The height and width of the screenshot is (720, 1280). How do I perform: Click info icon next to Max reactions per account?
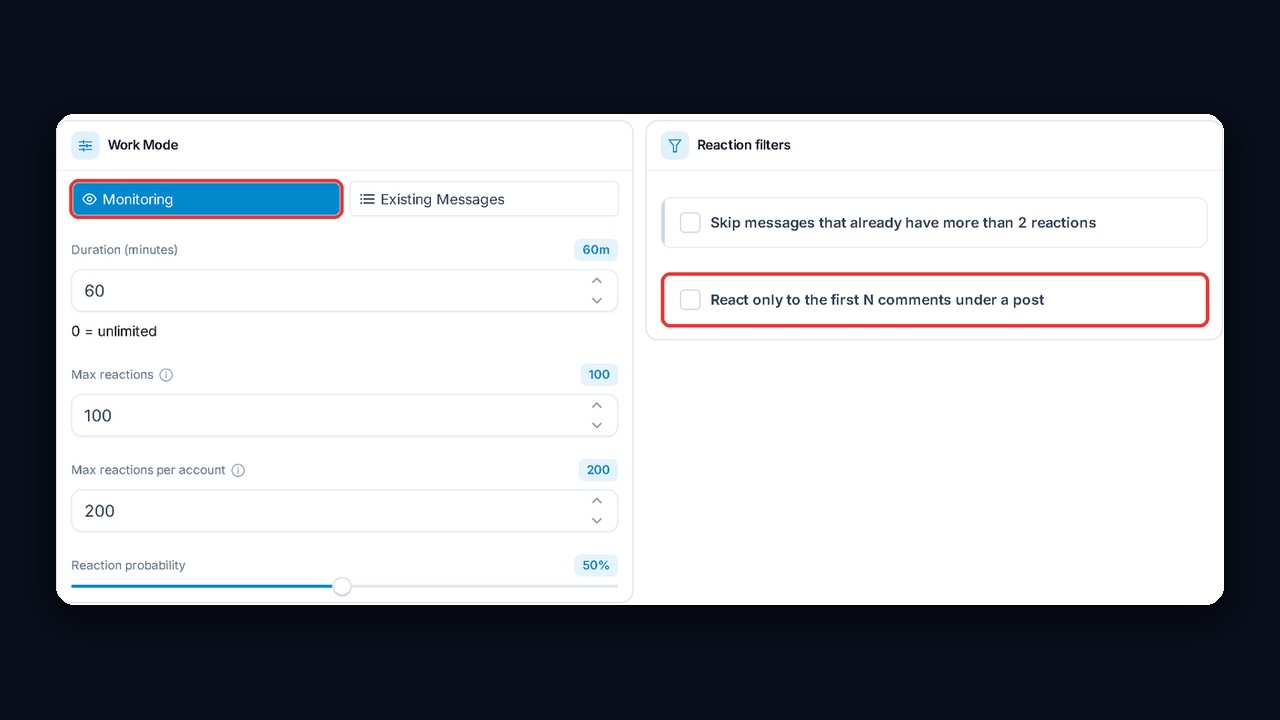pos(238,470)
